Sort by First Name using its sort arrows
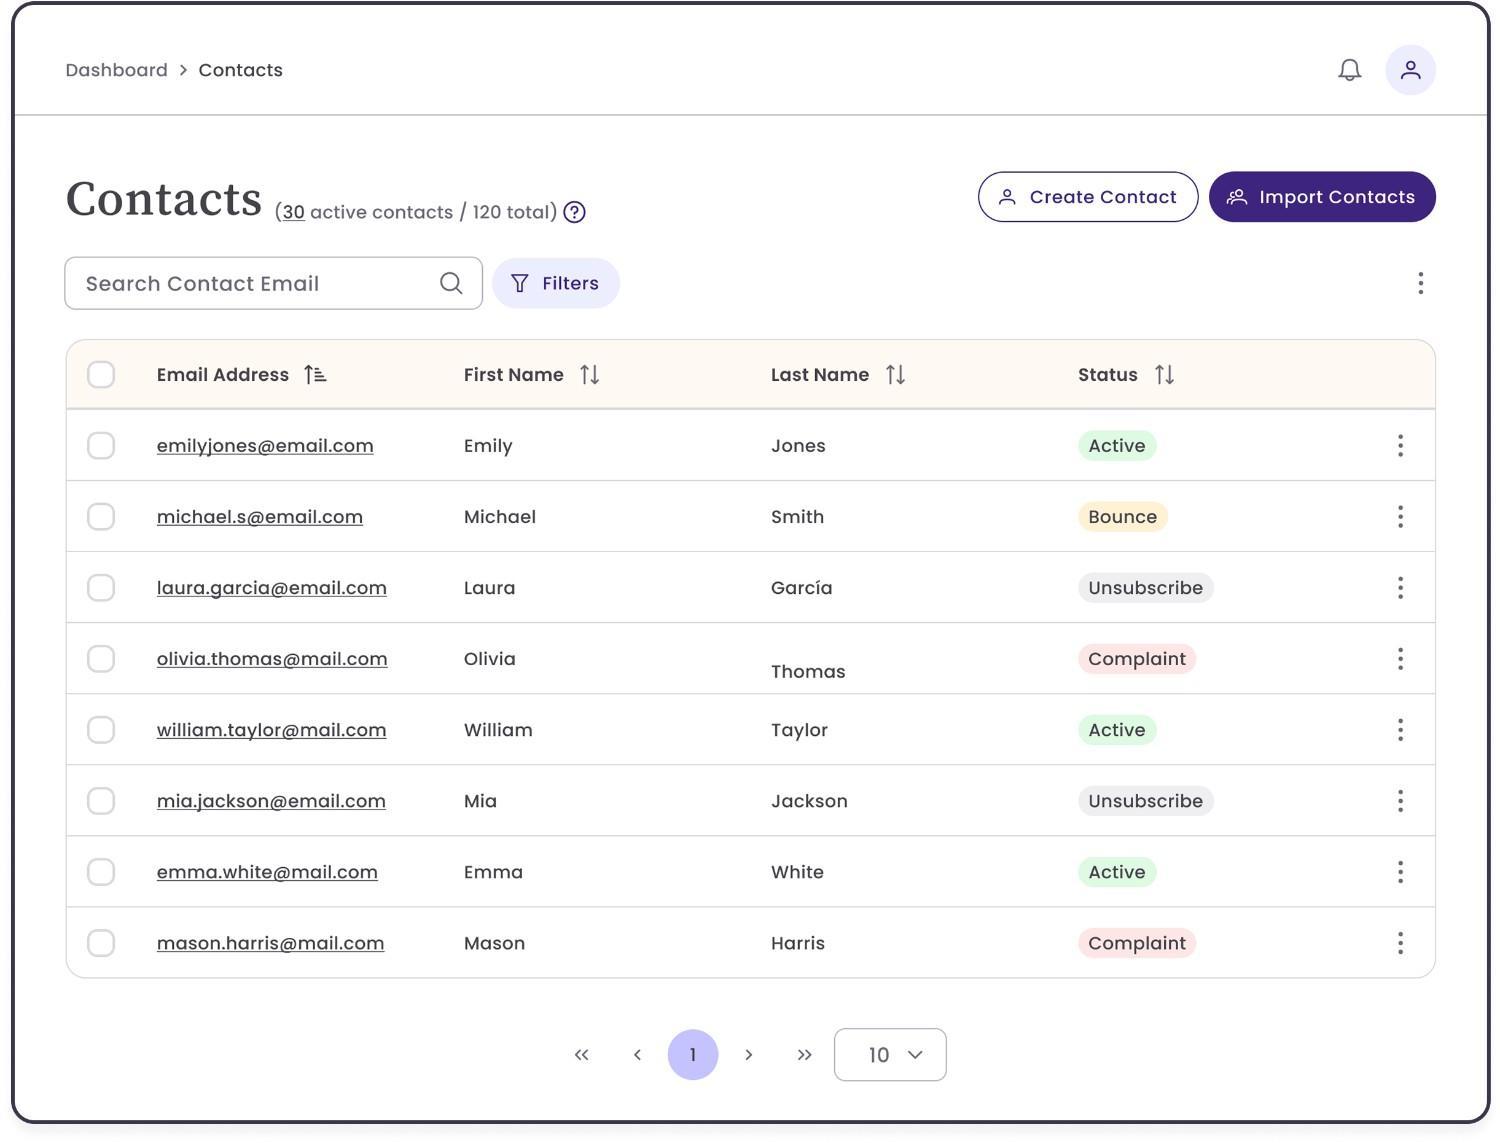1500x1143 pixels. (x=589, y=374)
